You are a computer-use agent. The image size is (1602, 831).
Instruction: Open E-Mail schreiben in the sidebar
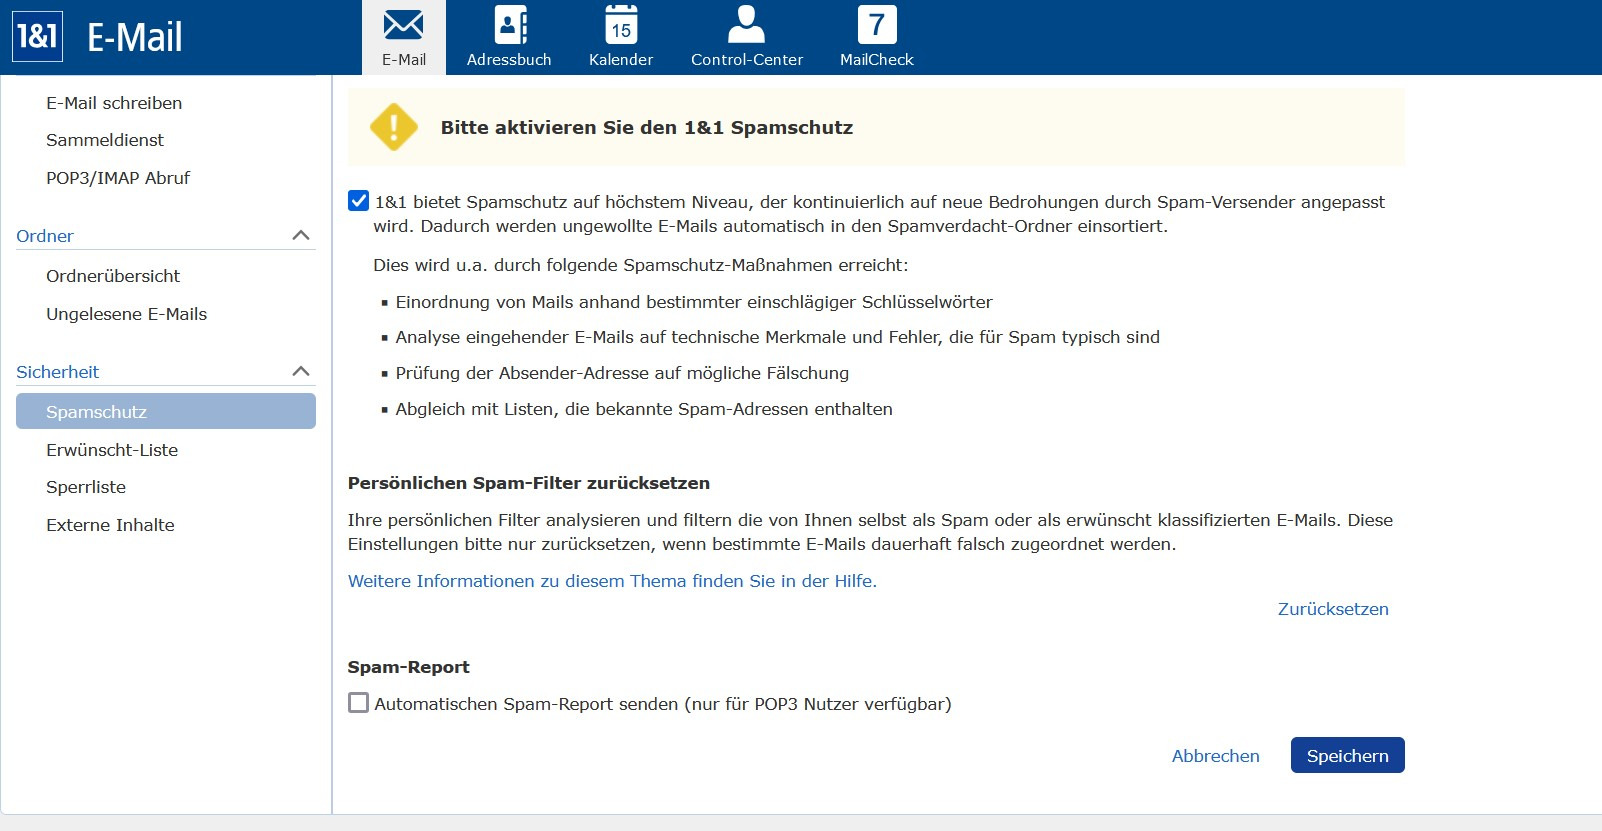point(114,103)
